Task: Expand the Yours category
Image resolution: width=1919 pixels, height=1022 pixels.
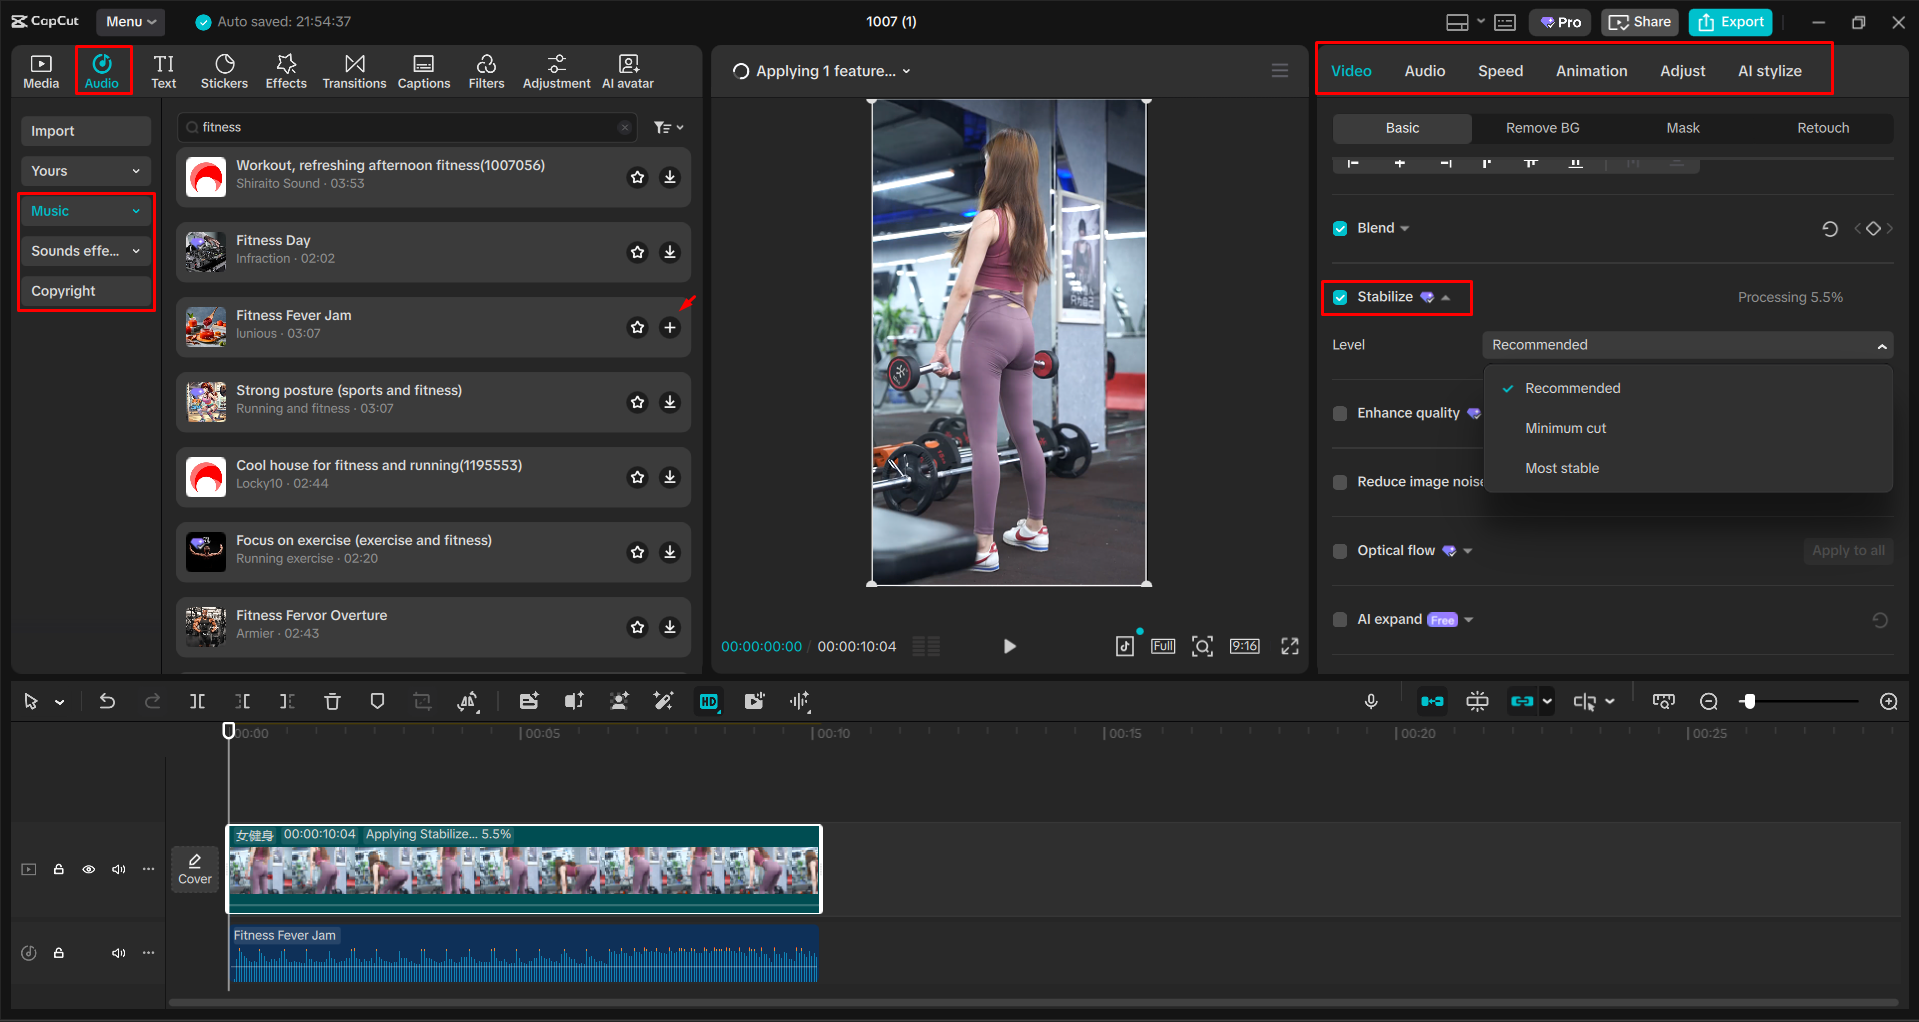Action: tap(86, 171)
